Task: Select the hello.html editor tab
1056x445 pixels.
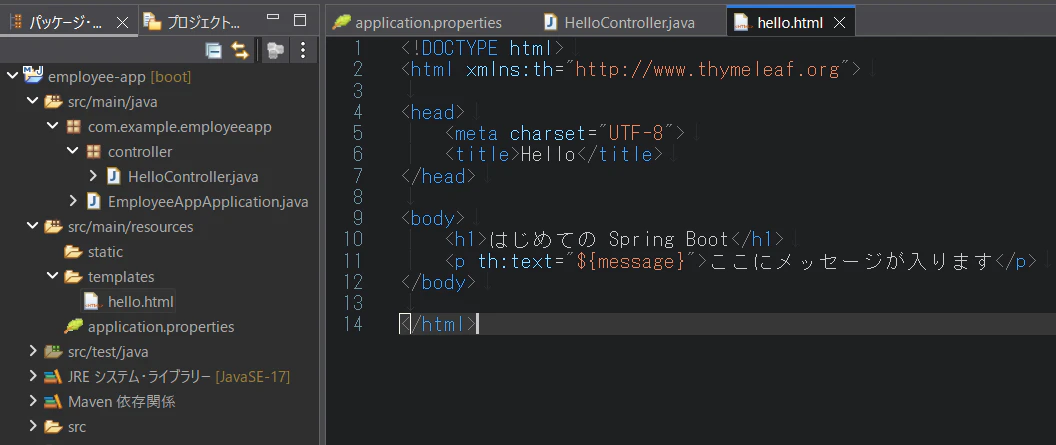Action: 789,23
